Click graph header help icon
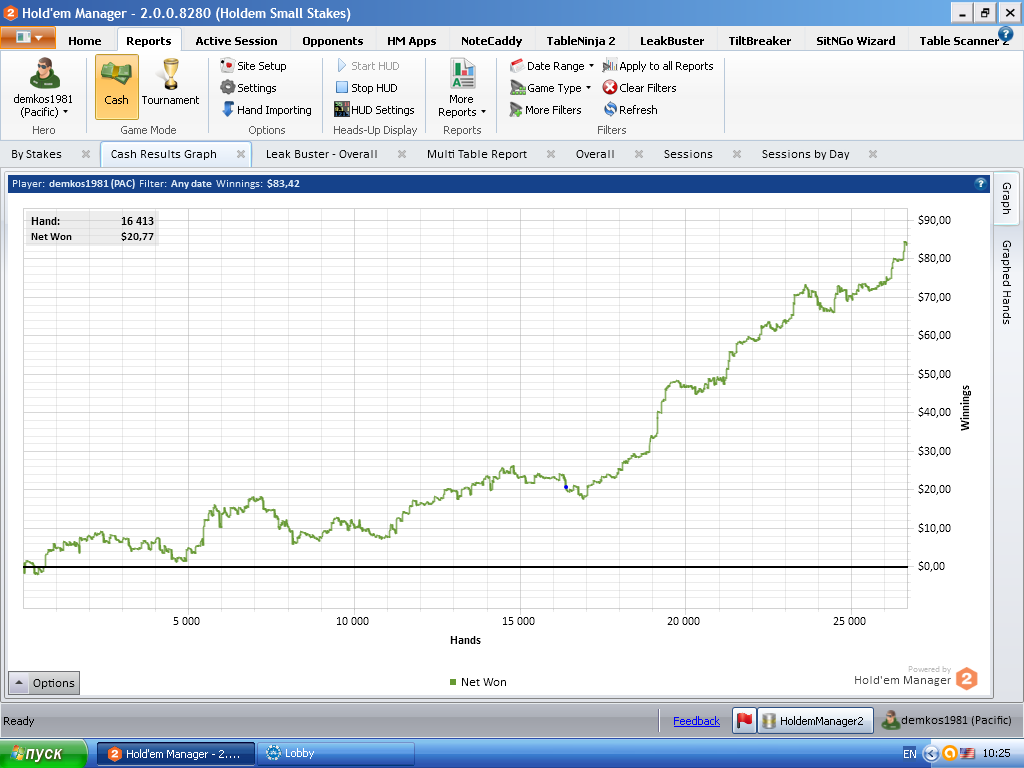The image size is (1024, 768). coord(980,184)
